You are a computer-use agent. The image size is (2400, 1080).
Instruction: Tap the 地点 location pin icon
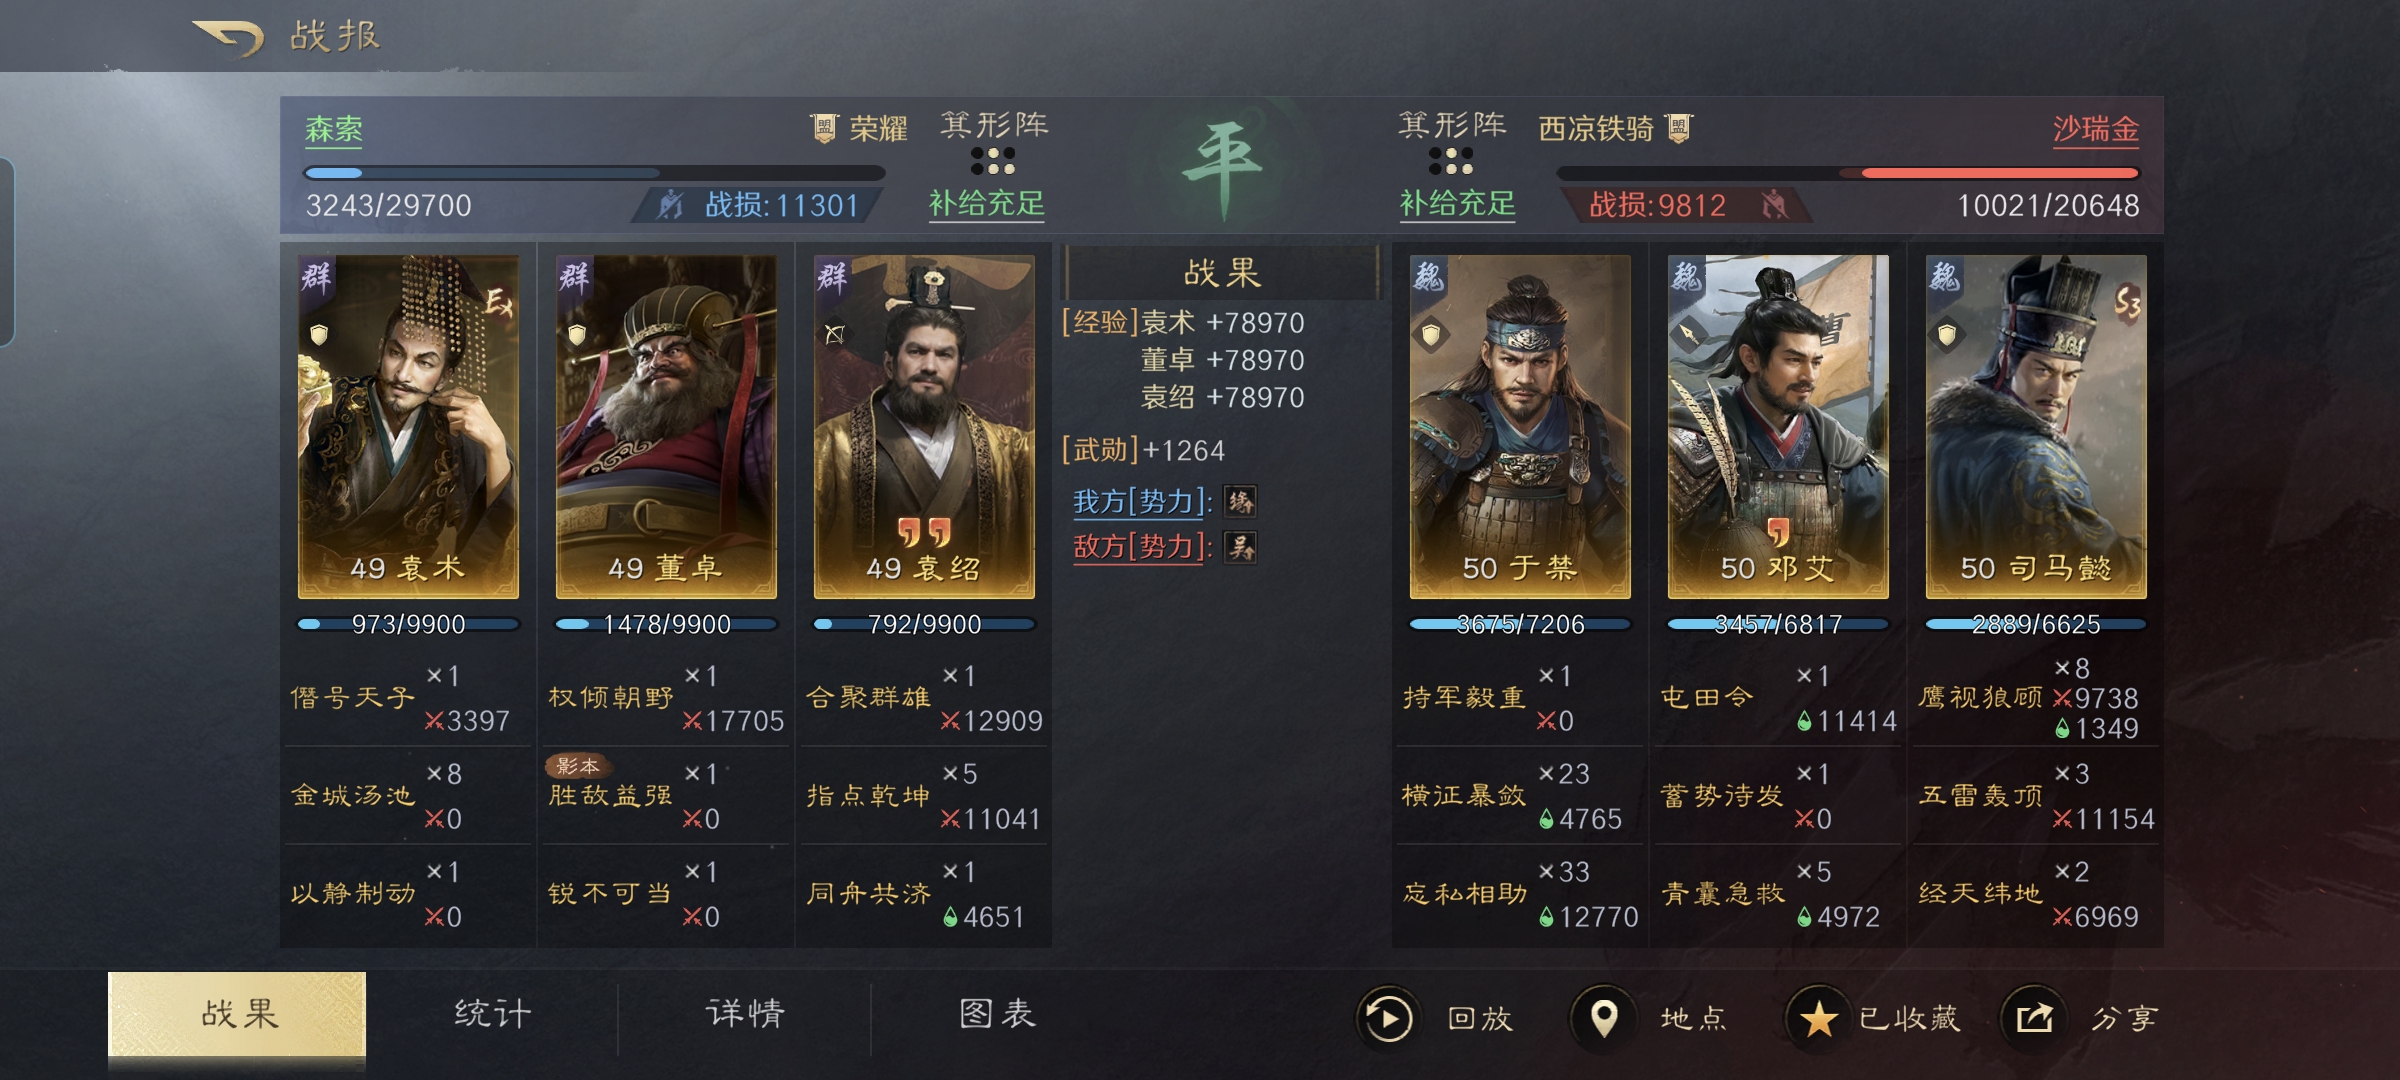pos(1603,1018)
